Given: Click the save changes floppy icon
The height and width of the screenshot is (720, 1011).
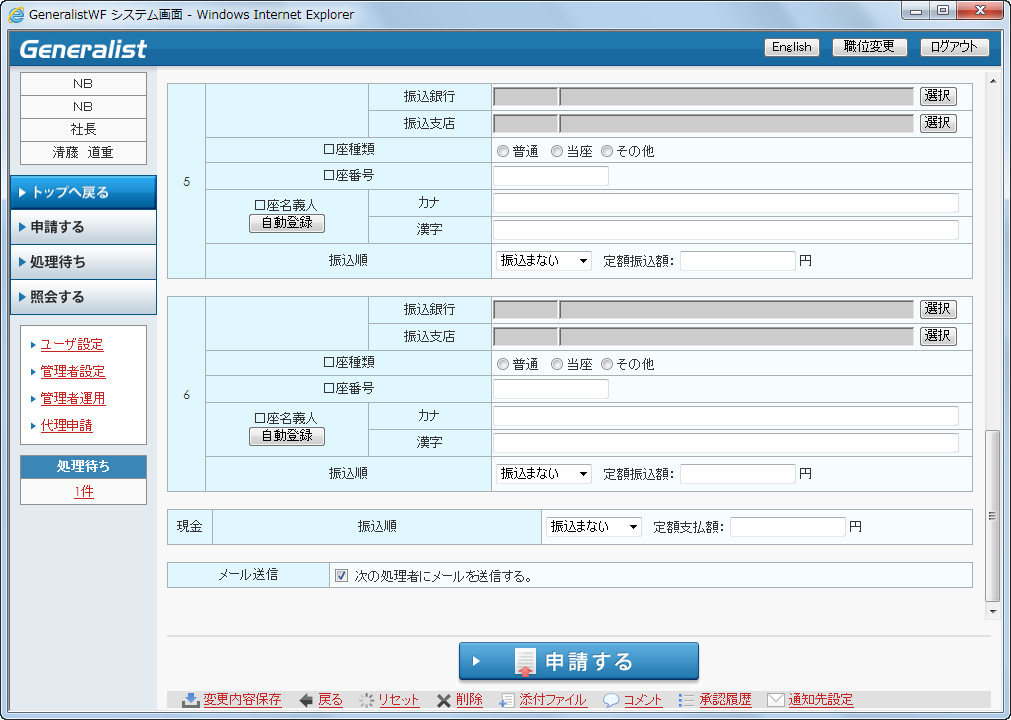Looking at the screenshot, I should pos(190,700).
